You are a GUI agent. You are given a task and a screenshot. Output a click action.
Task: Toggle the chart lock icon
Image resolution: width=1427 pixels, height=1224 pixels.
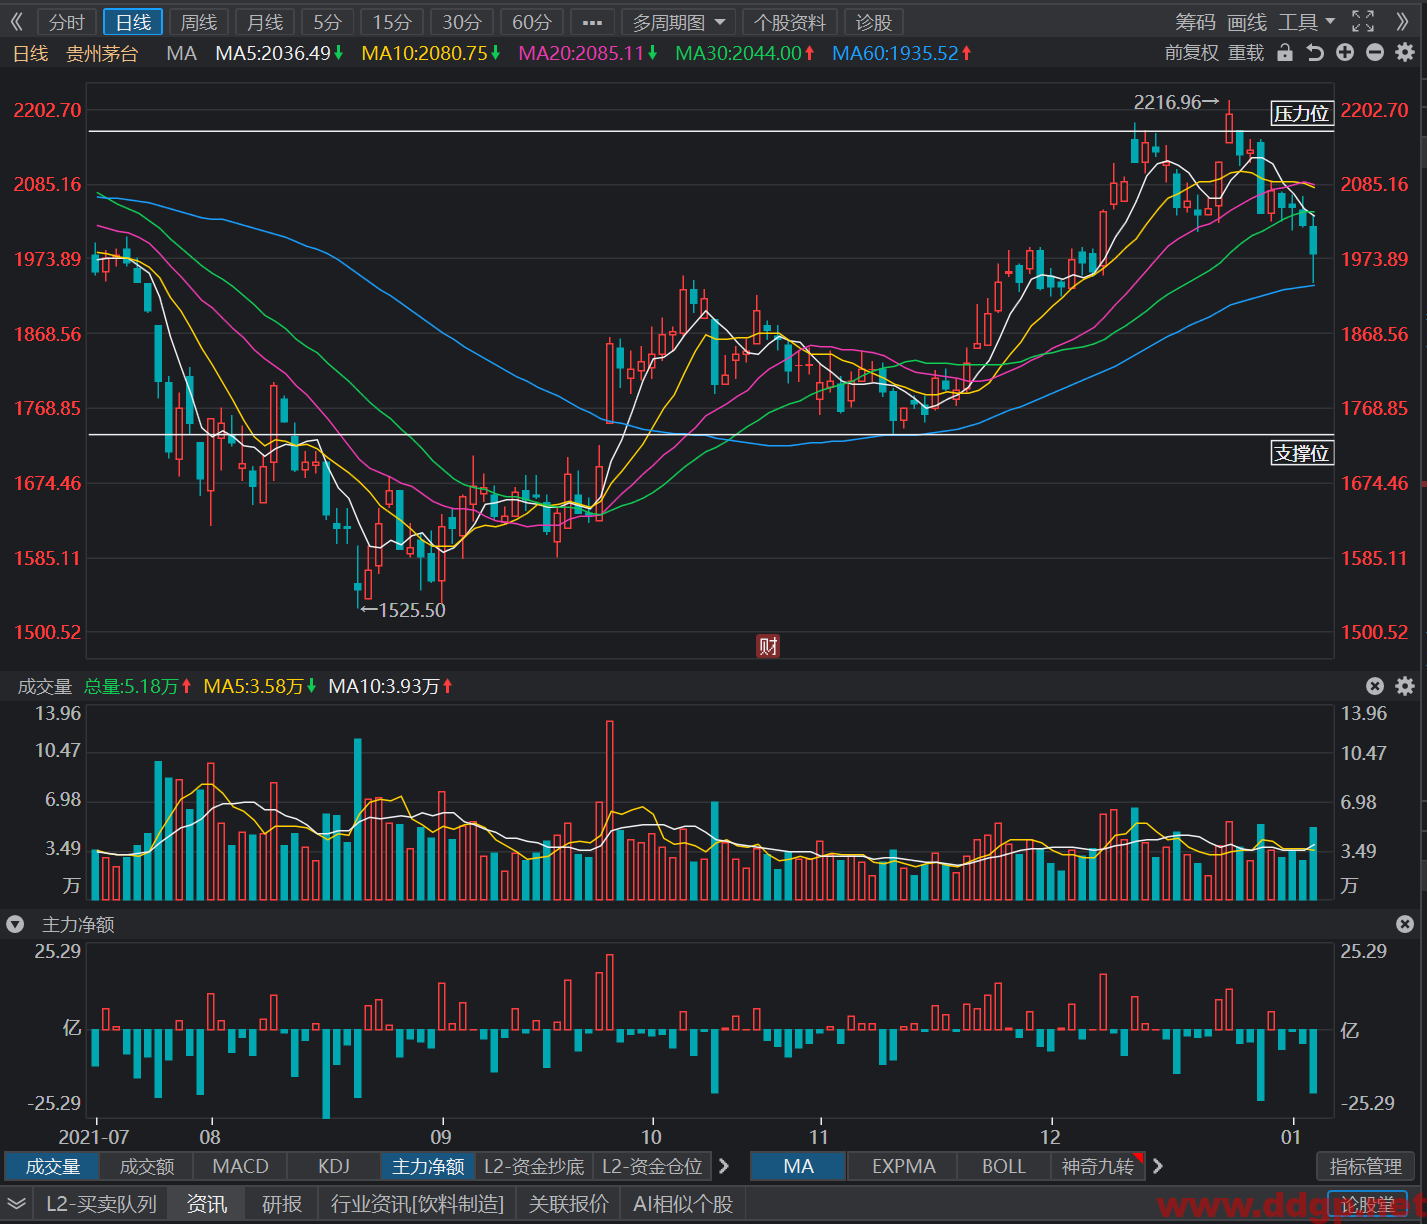click(1285, 53)
